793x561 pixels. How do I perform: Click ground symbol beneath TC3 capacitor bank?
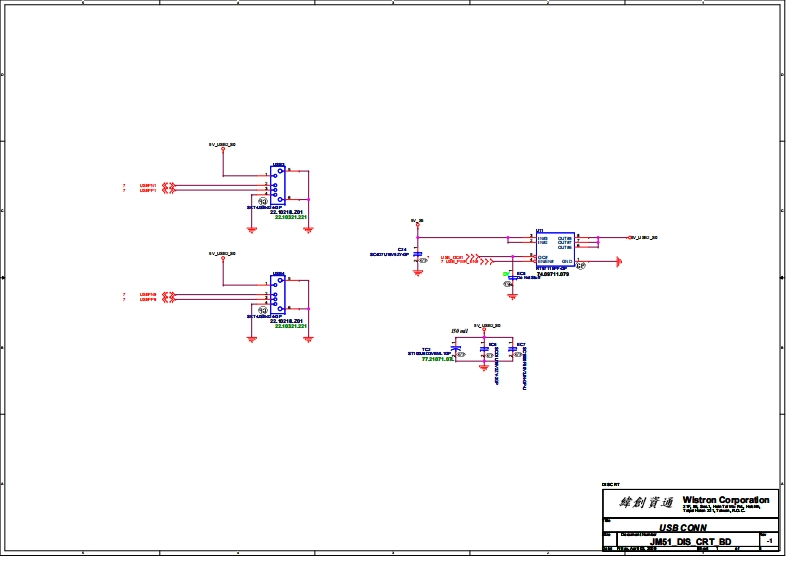click(484, 367)
